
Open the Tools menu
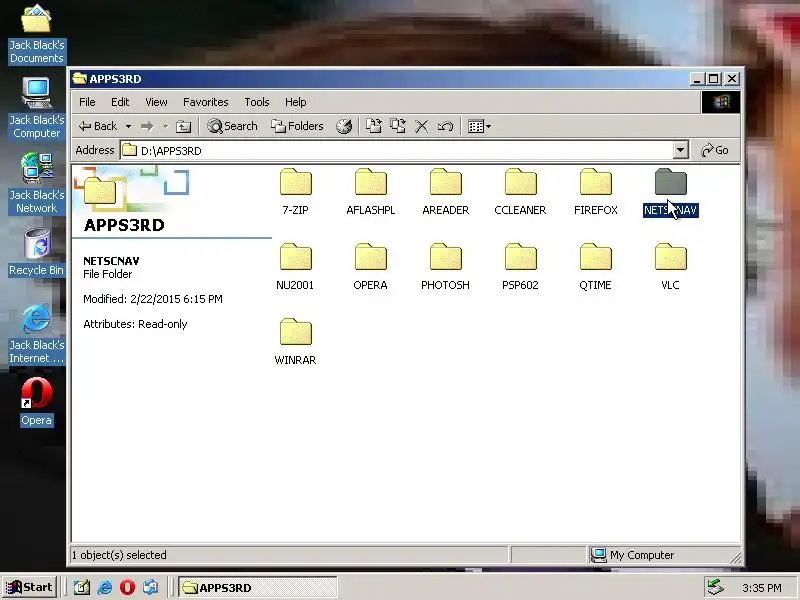(x=257, y=102)
